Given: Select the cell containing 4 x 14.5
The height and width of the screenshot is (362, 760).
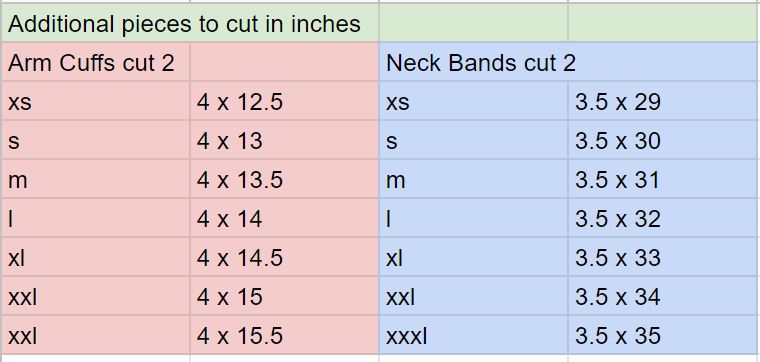Looking at the screenshot, I should click(x=284, y=257).
